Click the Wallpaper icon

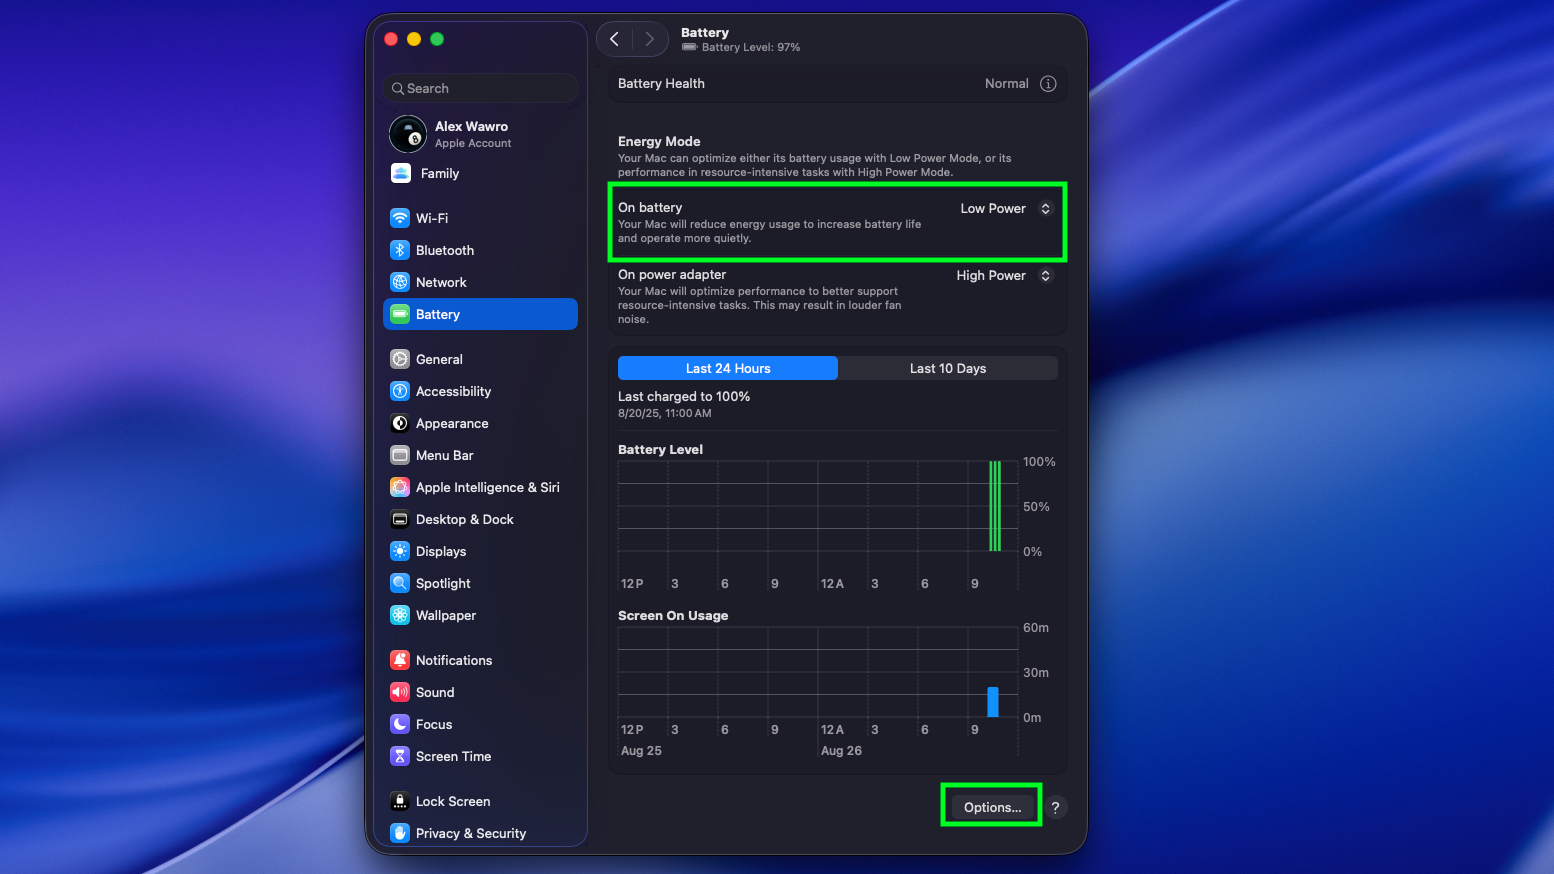(400, 615)
